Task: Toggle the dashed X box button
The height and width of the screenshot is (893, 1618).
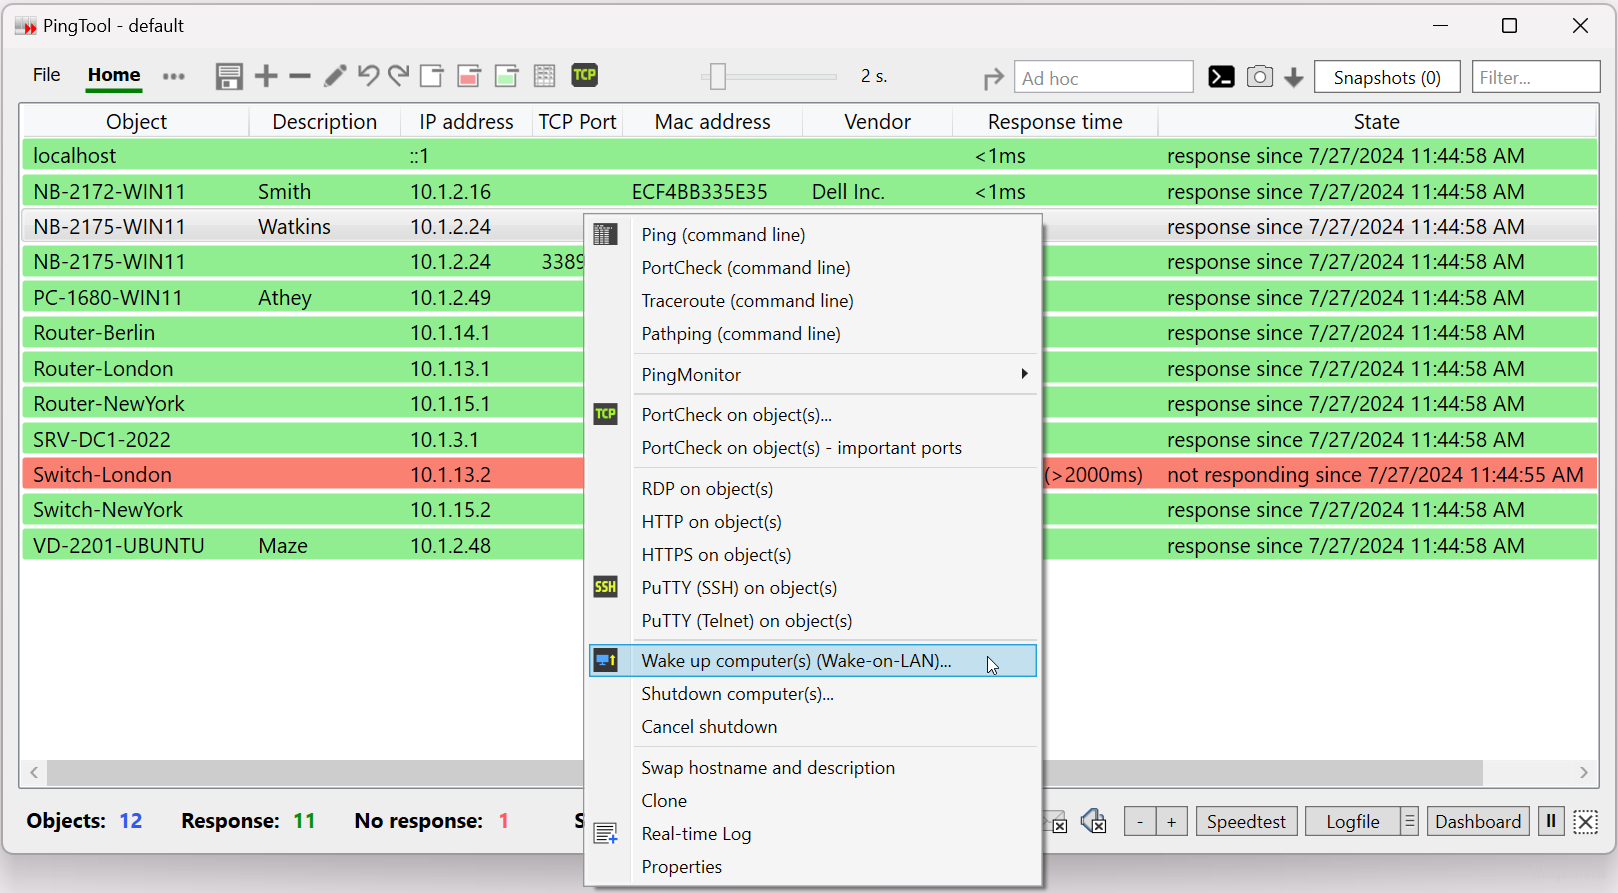Action: 1585,822
